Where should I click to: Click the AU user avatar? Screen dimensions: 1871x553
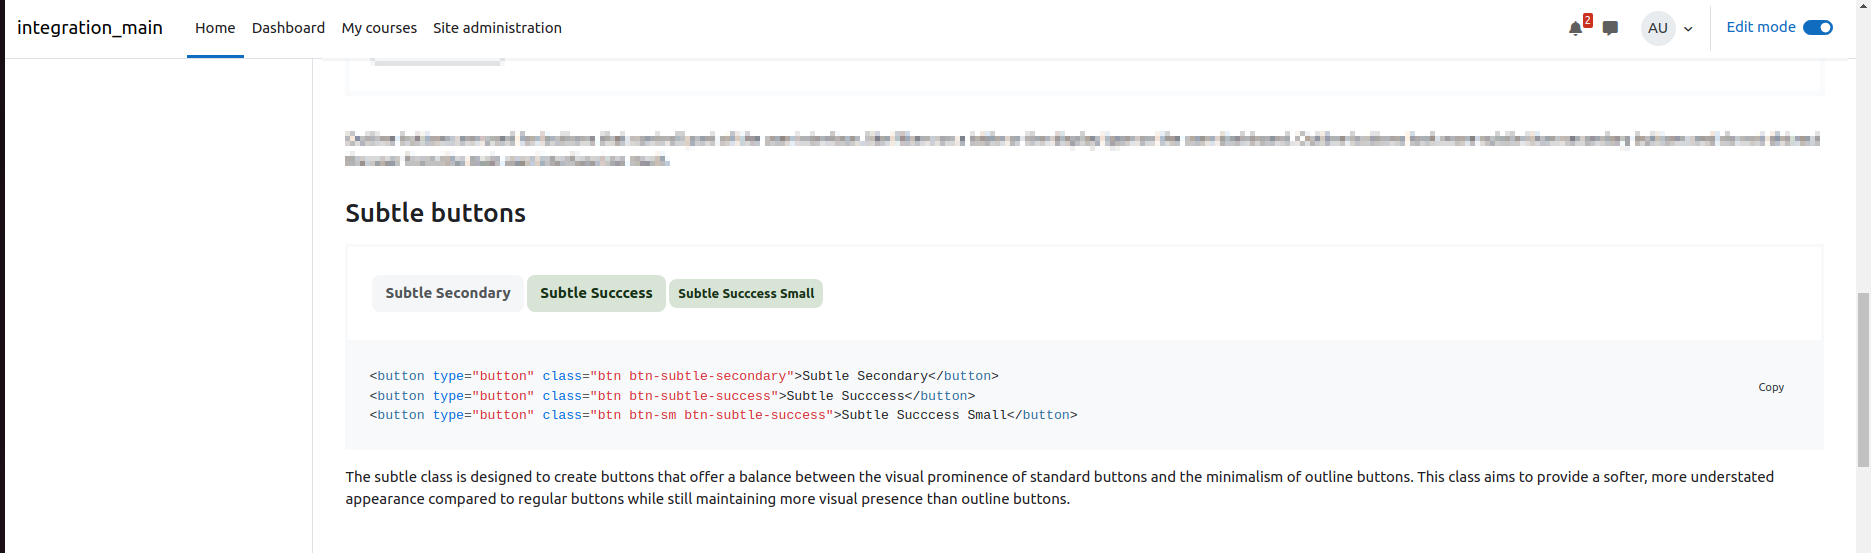tap(1658, 28)
